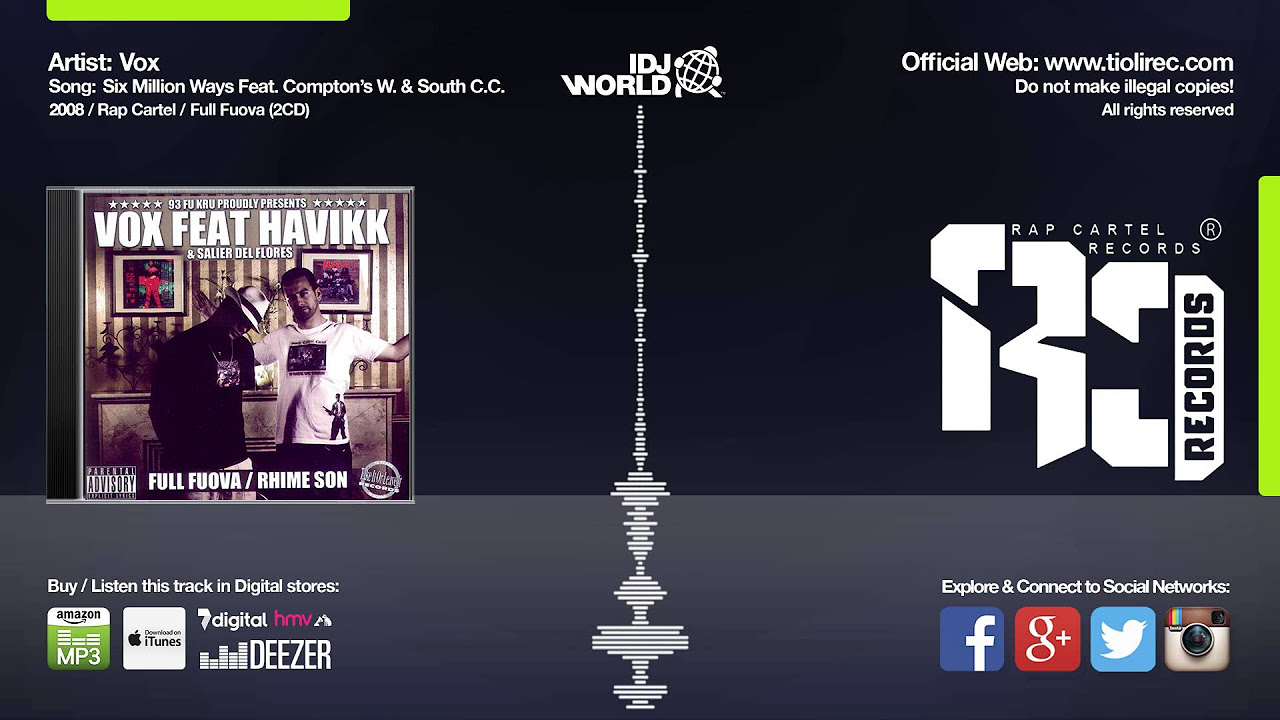Open the Deezer logo link
Viewport: 1280px width, 720px height.
point(265,655)
